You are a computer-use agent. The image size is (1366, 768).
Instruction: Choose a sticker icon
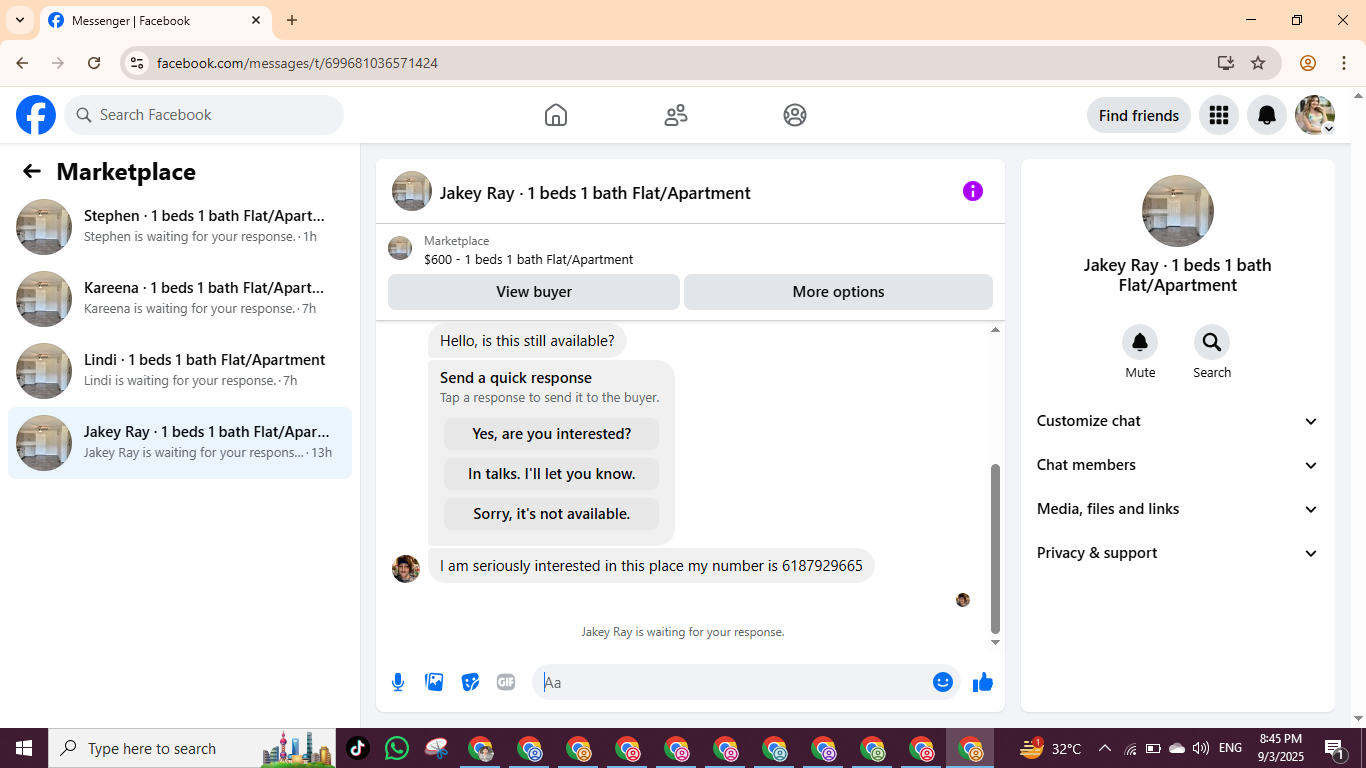point(470,682)
